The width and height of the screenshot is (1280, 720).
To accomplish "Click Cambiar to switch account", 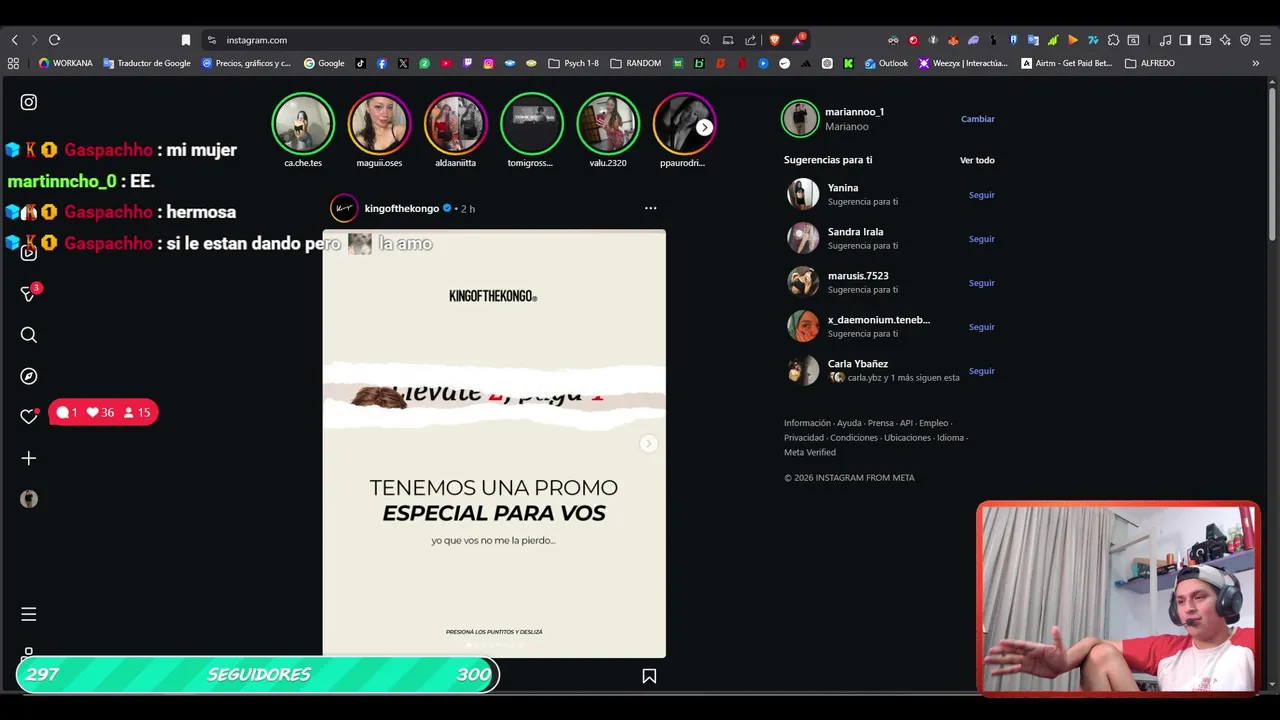I will (978, 119).
